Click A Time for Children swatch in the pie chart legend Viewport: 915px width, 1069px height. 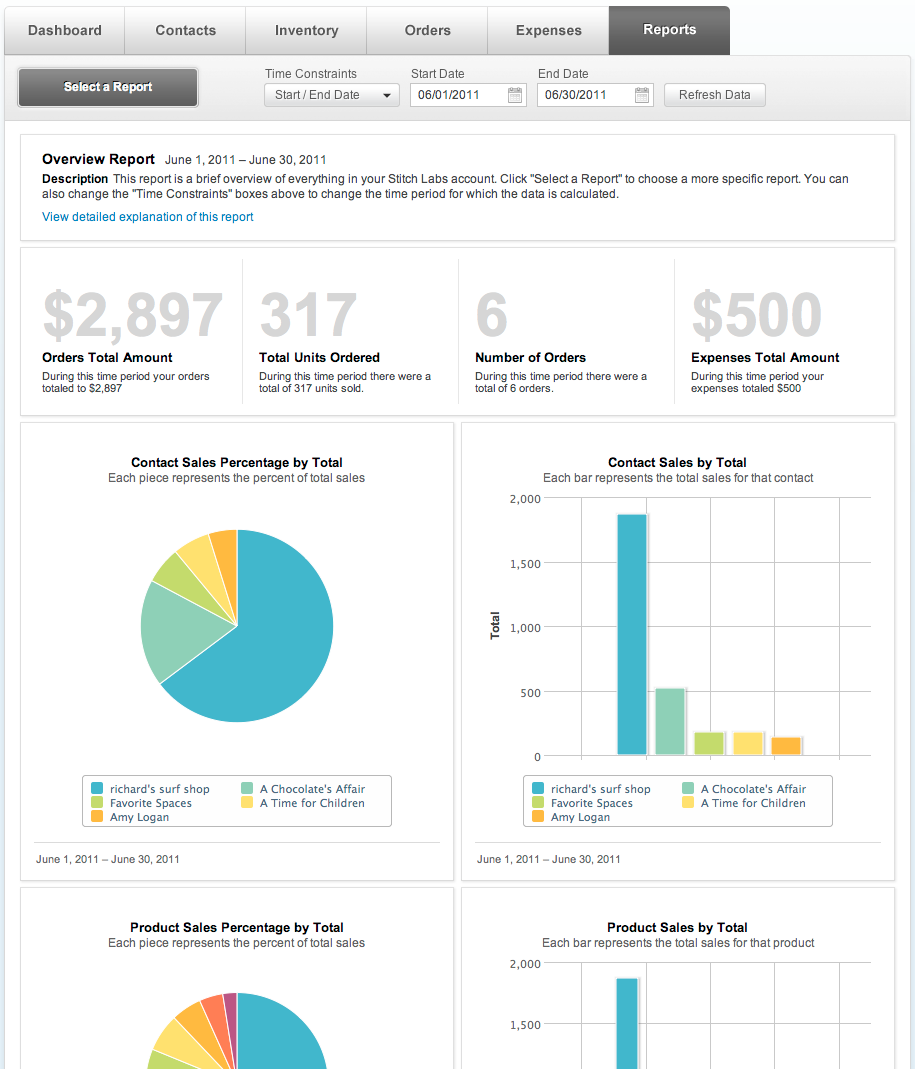(247, 802)
